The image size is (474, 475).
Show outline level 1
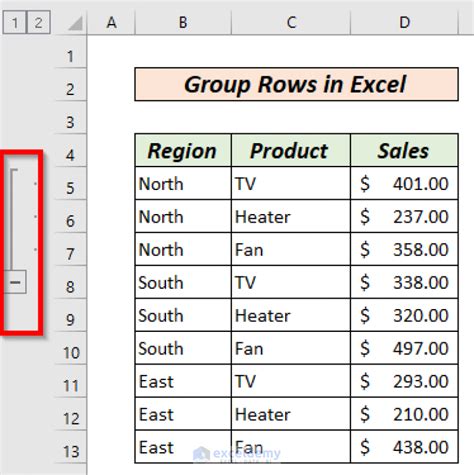15,22
